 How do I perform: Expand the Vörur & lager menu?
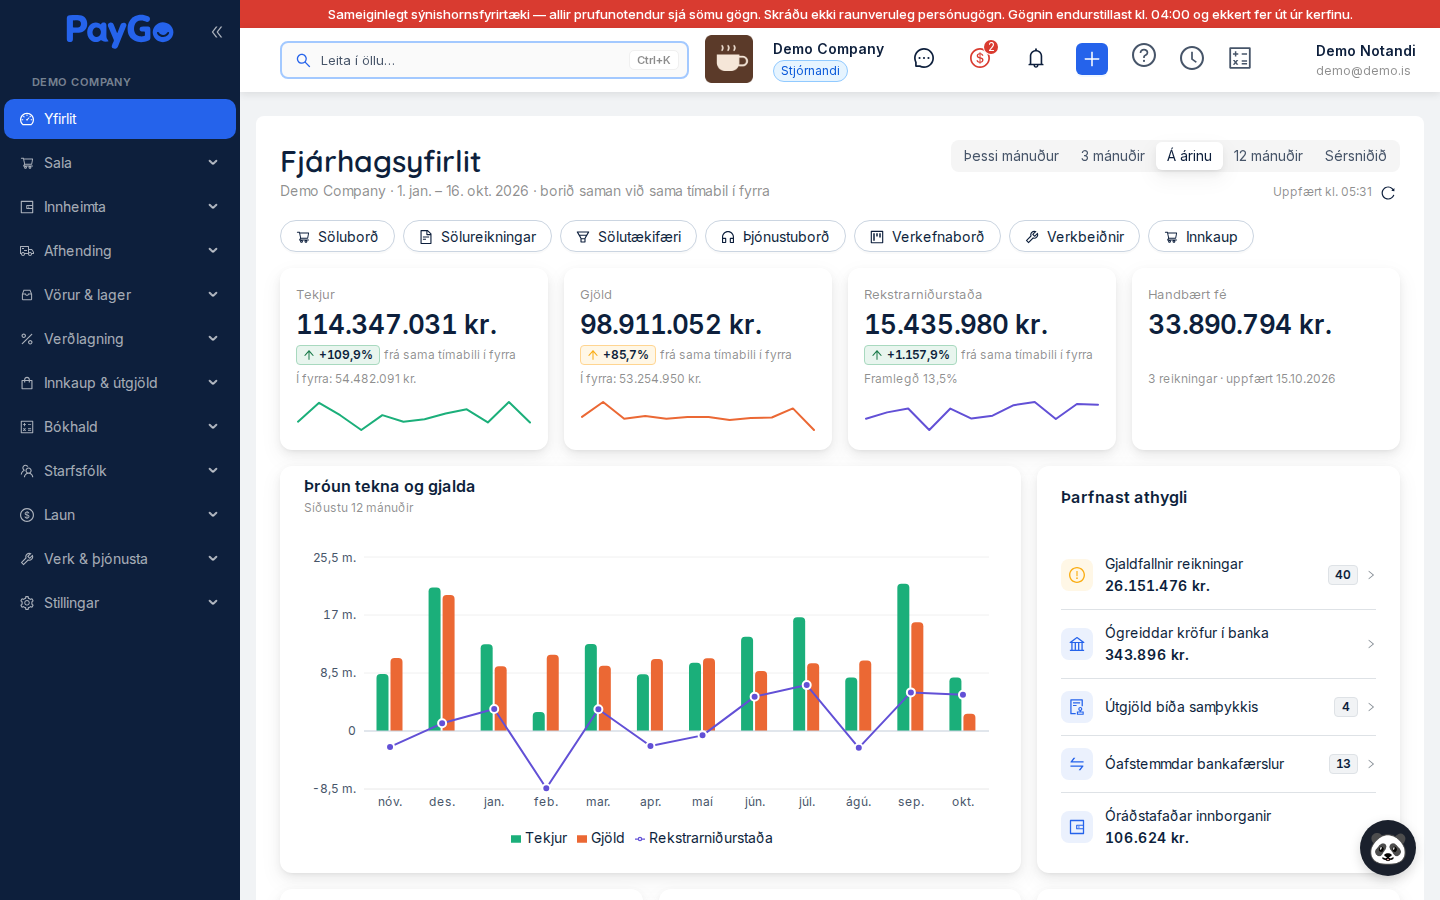click(120, 295)
